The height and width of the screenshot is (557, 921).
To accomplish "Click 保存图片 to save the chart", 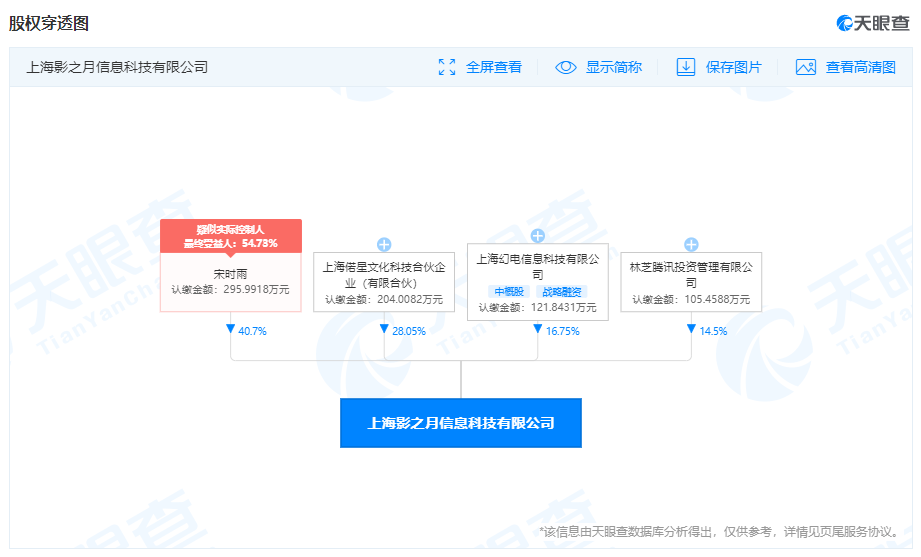I will pyautogui.click(x=734, y=67).
